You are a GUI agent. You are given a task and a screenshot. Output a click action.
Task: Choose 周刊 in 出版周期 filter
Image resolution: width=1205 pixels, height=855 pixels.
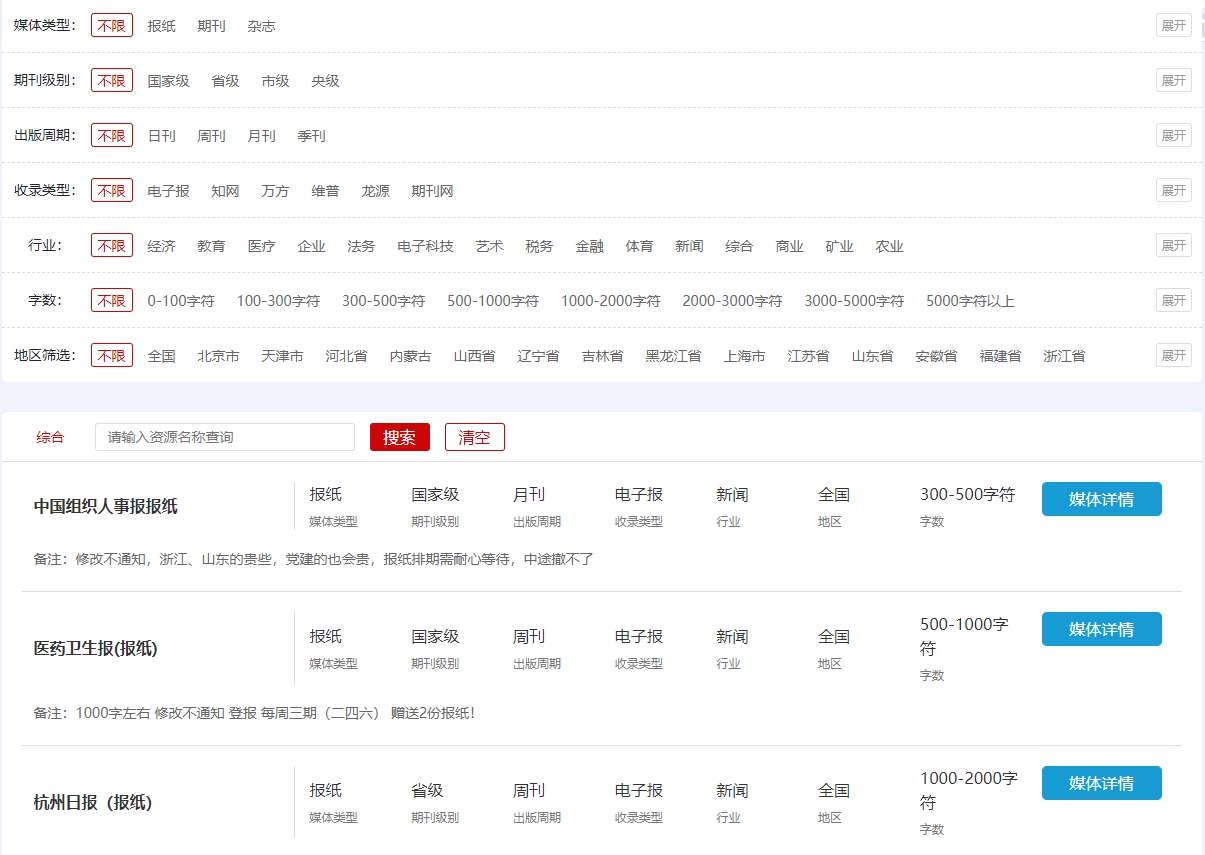click(x=211, y=136)
